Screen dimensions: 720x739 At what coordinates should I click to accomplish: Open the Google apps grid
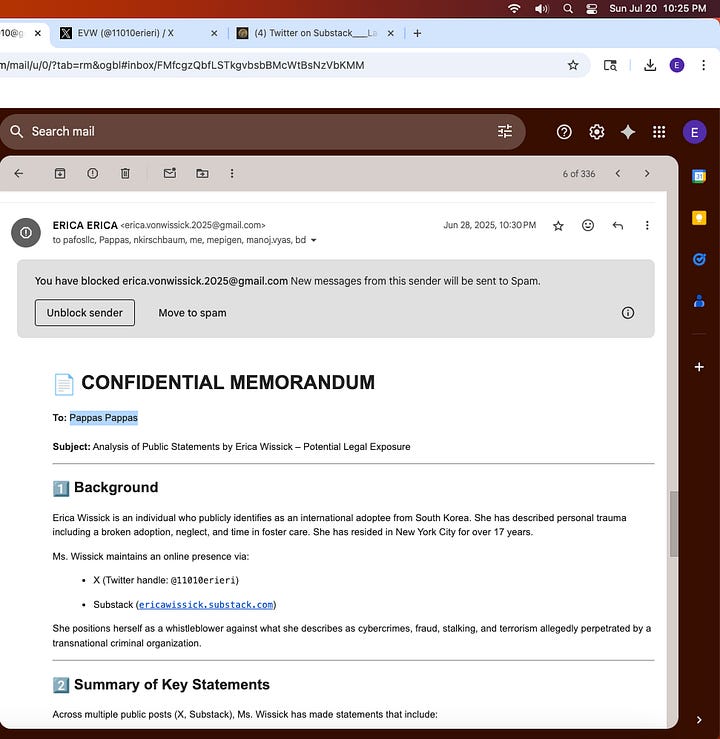pyautogui.click(x=659, y=132)
